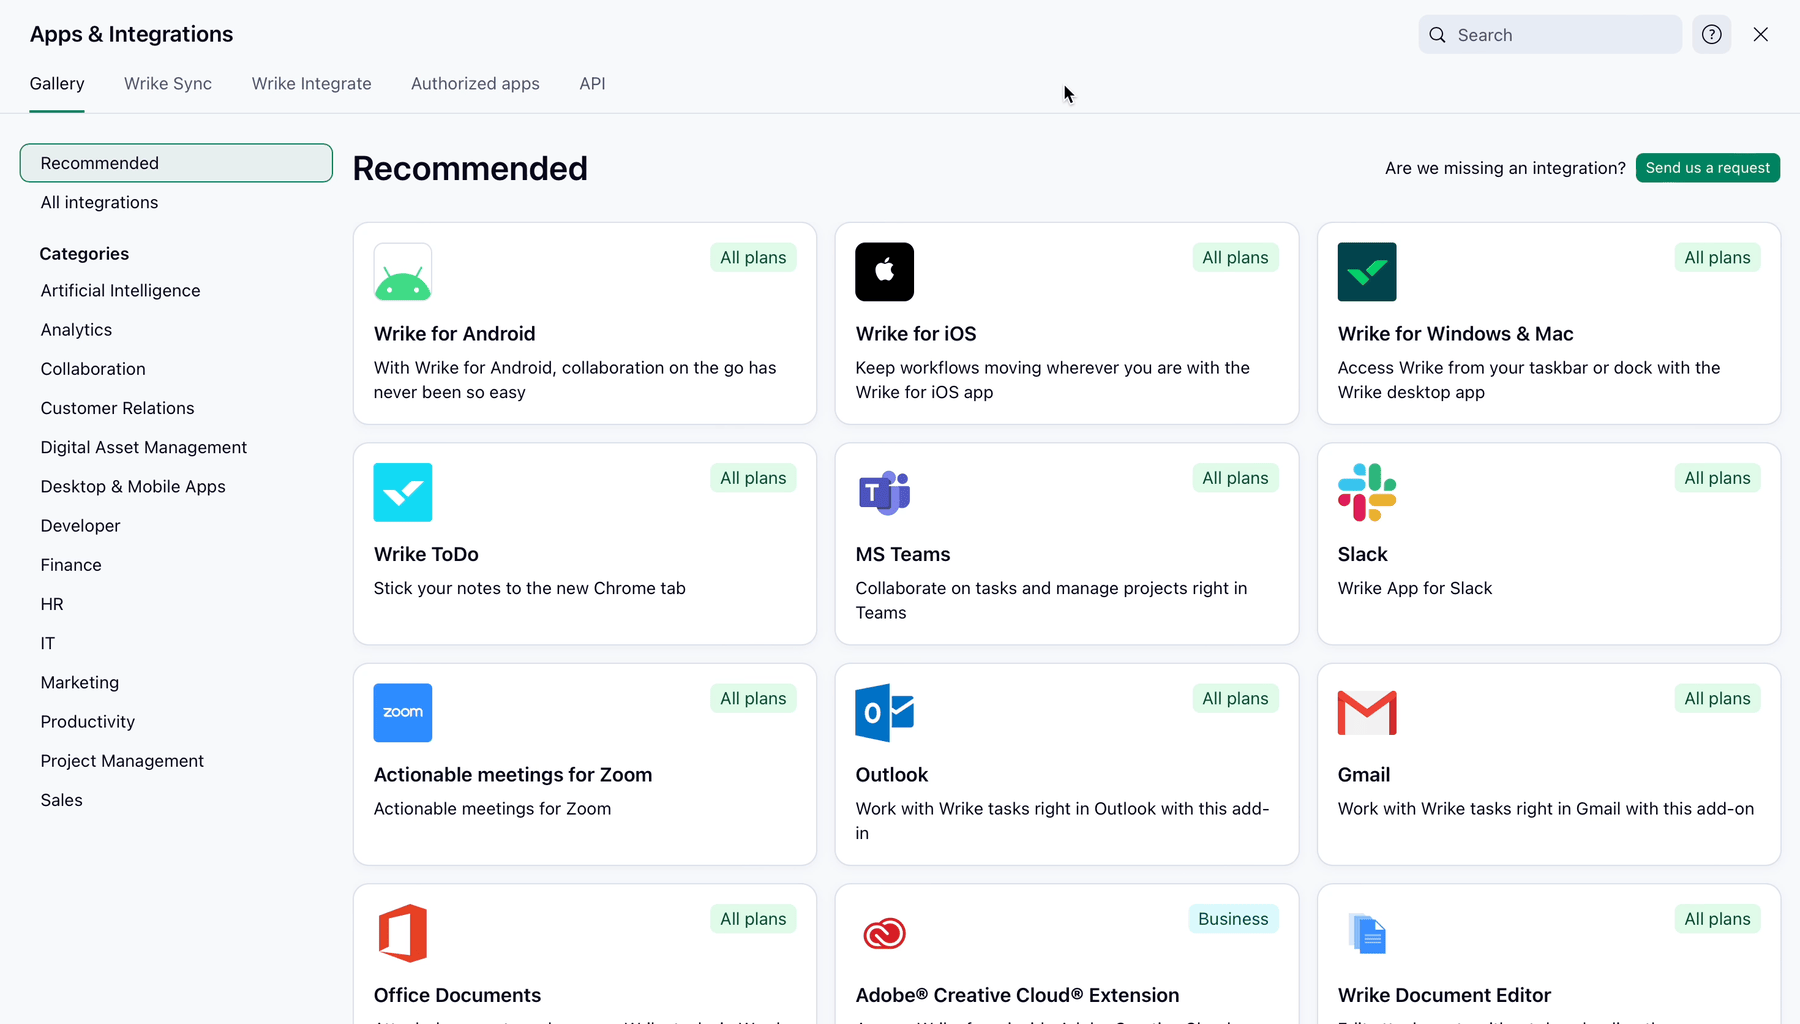This screenshot has width=1800, height=1024.
Task: Filter by Artificial Intelligence category
Action: (120, 291)
